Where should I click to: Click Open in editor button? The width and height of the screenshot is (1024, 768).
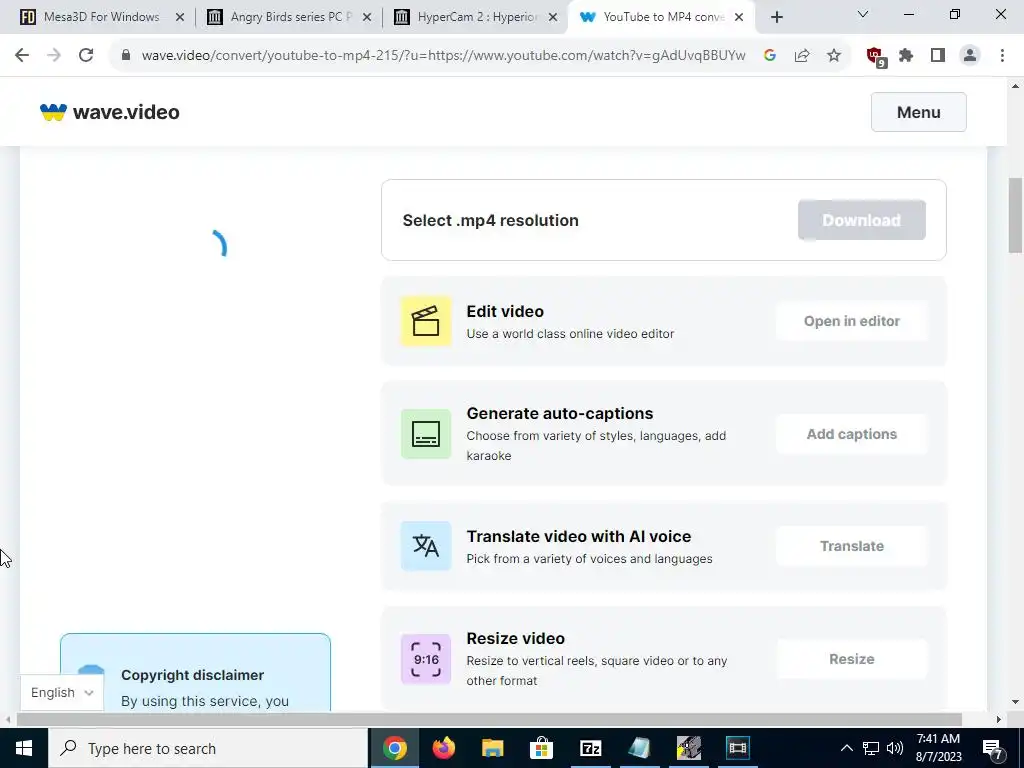point(852,321)
